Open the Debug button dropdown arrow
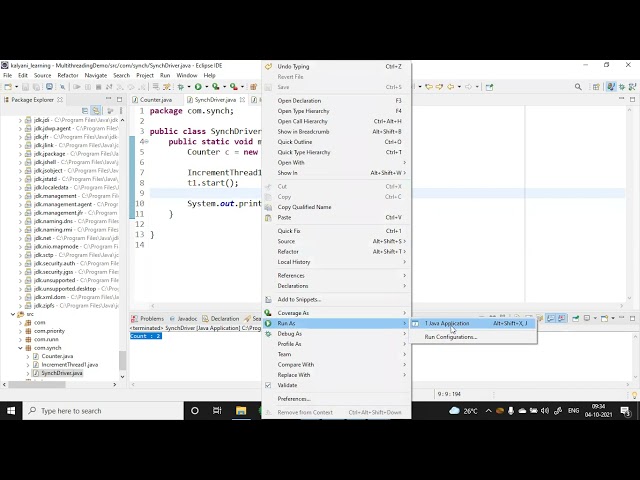This screenshot has height=480, width=640. pyautogui.click(x=189, y=87)
